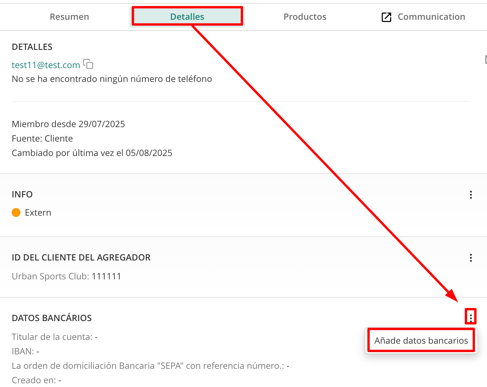Screen dimensions: 487x387
Task: Click the Titular de la cuenta row
Action: [55, 337]
